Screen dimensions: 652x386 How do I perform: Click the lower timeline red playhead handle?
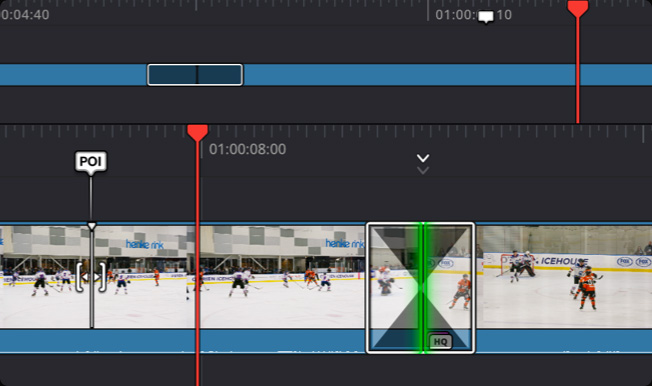point(198,133)
